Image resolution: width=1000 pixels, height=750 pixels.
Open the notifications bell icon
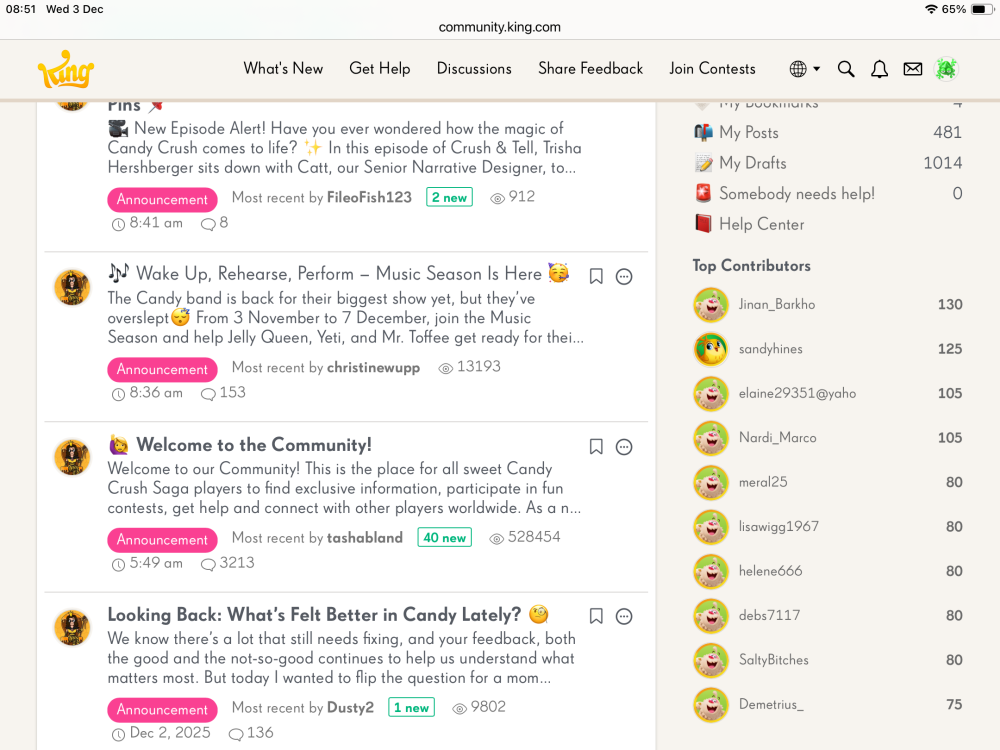coord(879,69)
